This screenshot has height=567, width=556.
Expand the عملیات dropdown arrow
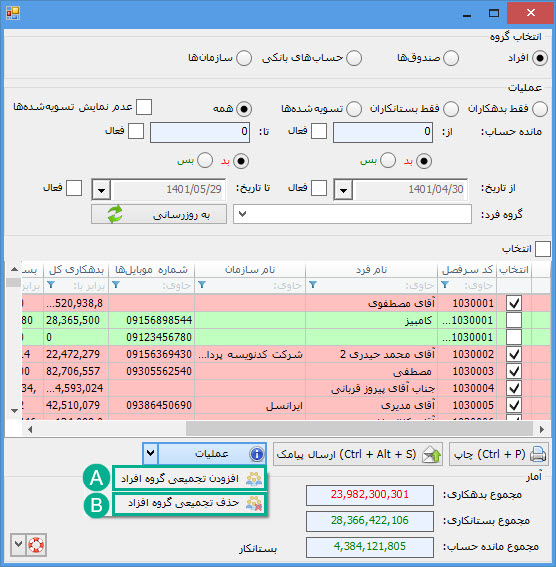tap(150, 453)
